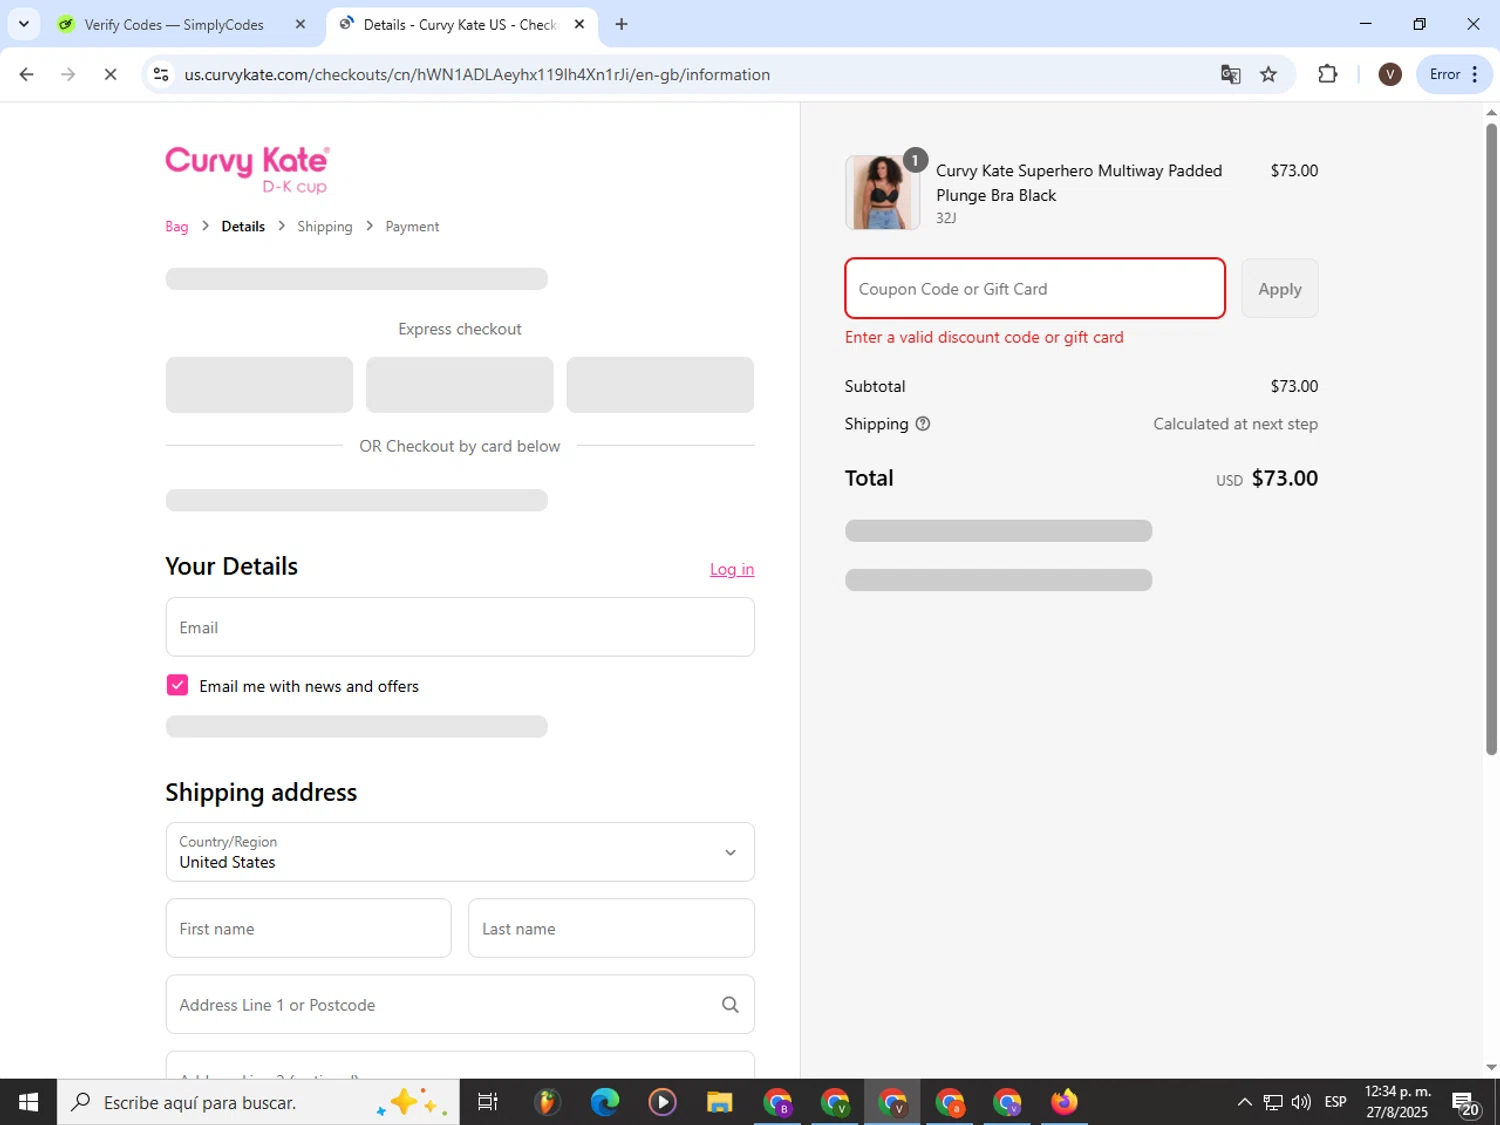Close the Curvy Kate US Checkout tab
1500x1125 pixels.
[579, 24]
